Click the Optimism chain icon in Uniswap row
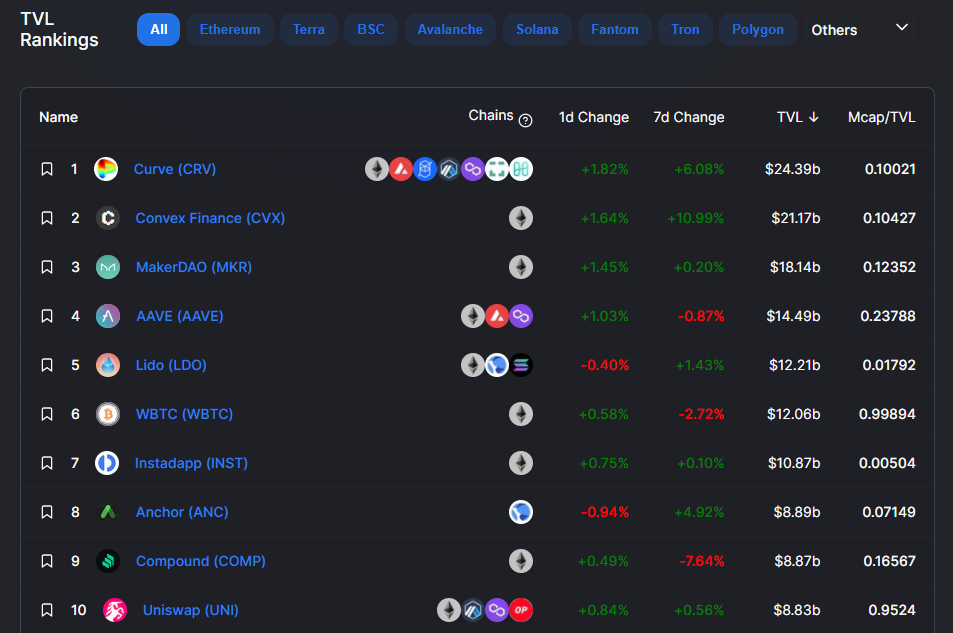Image resolution: width=953 pixels, height=633 pixels. [521, 610]
